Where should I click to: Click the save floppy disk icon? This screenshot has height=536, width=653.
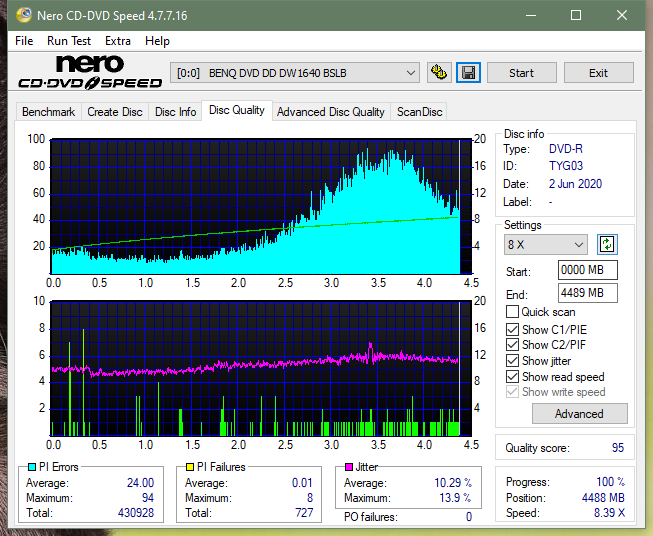pos(468,73)
